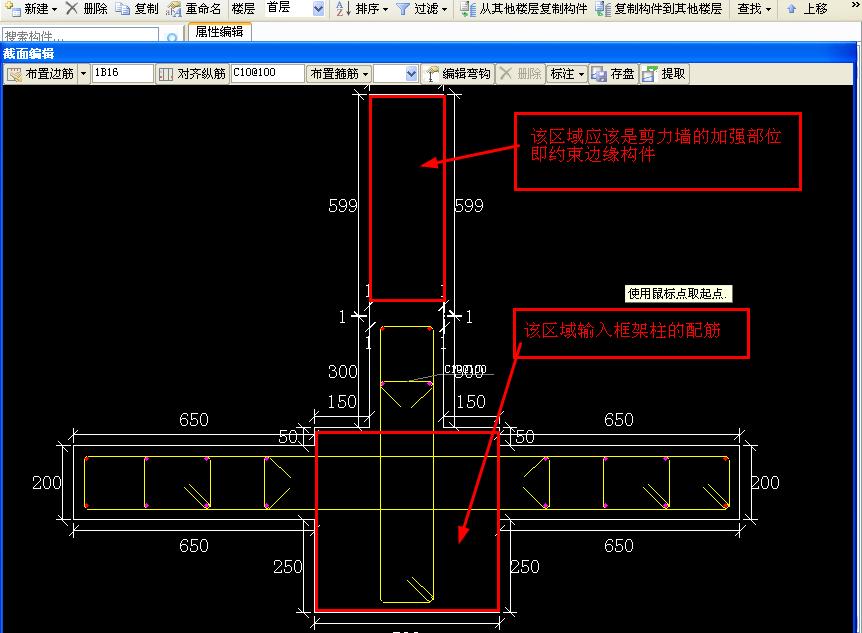Click the 新建 (New) toolbar icon
Image resolution: width=862 pixels, height=633 pixels.
(x=12, y=9)
